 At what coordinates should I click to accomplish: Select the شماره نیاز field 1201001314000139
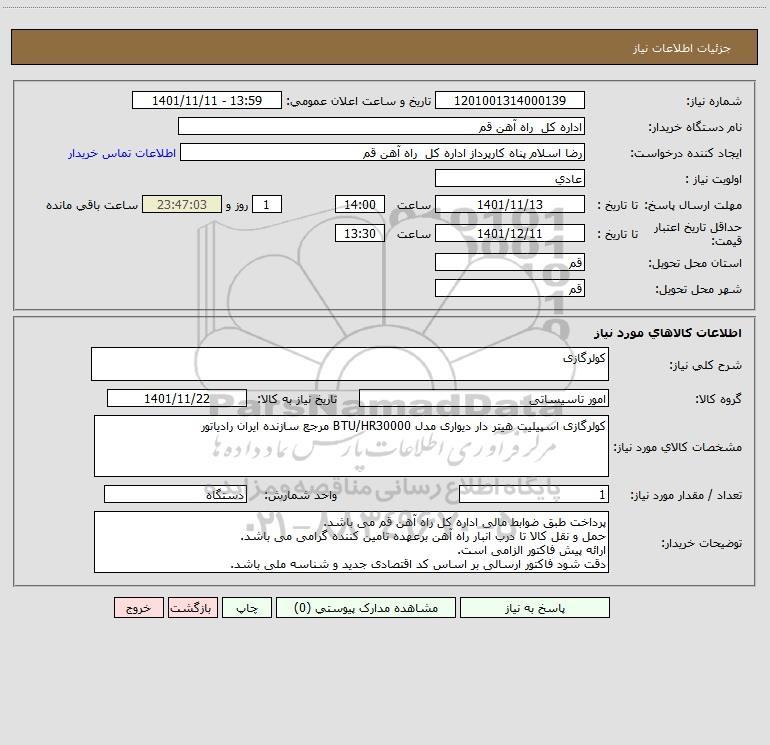coord(510,100)
